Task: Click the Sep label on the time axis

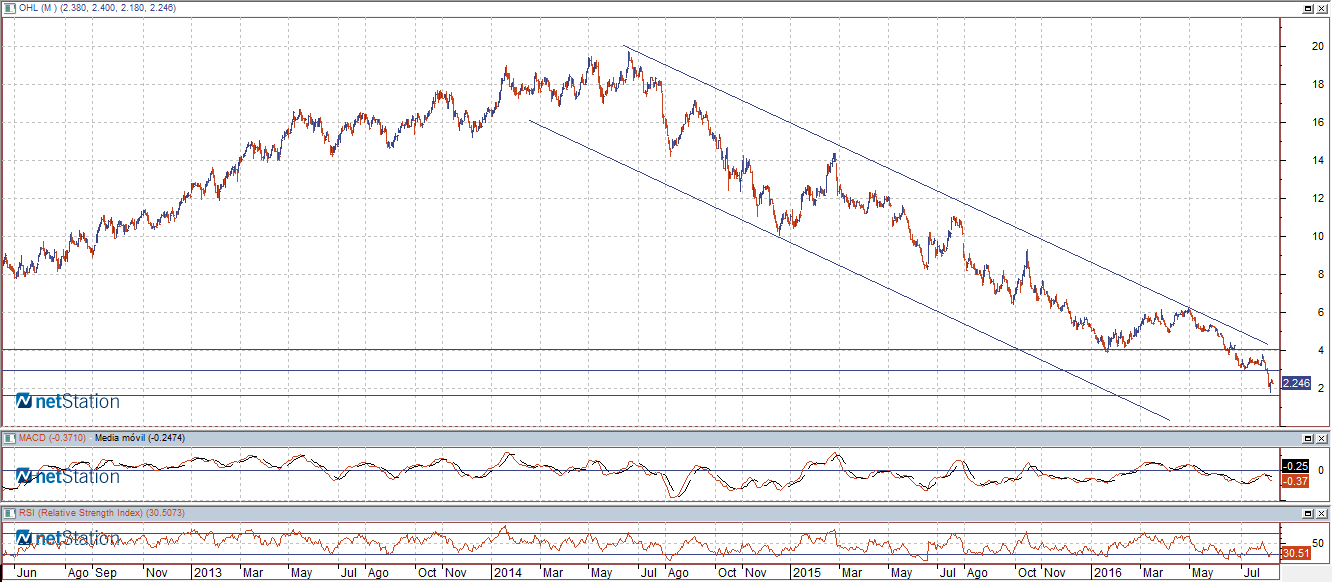Action: (x=105, y=574)
